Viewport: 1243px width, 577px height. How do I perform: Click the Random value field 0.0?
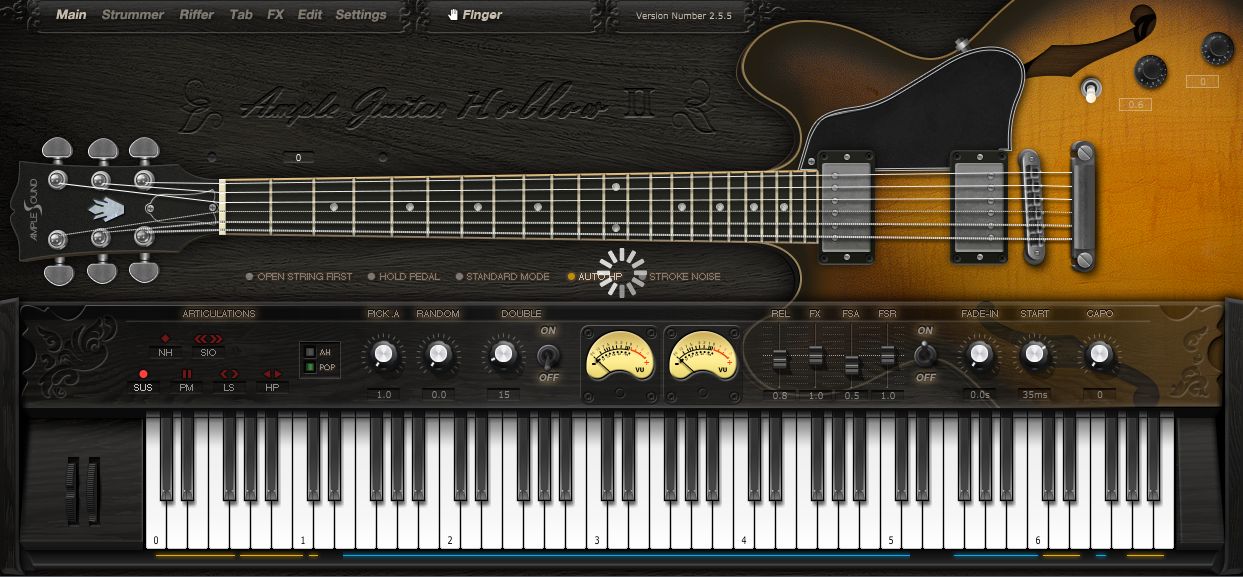tap(438, 395)
